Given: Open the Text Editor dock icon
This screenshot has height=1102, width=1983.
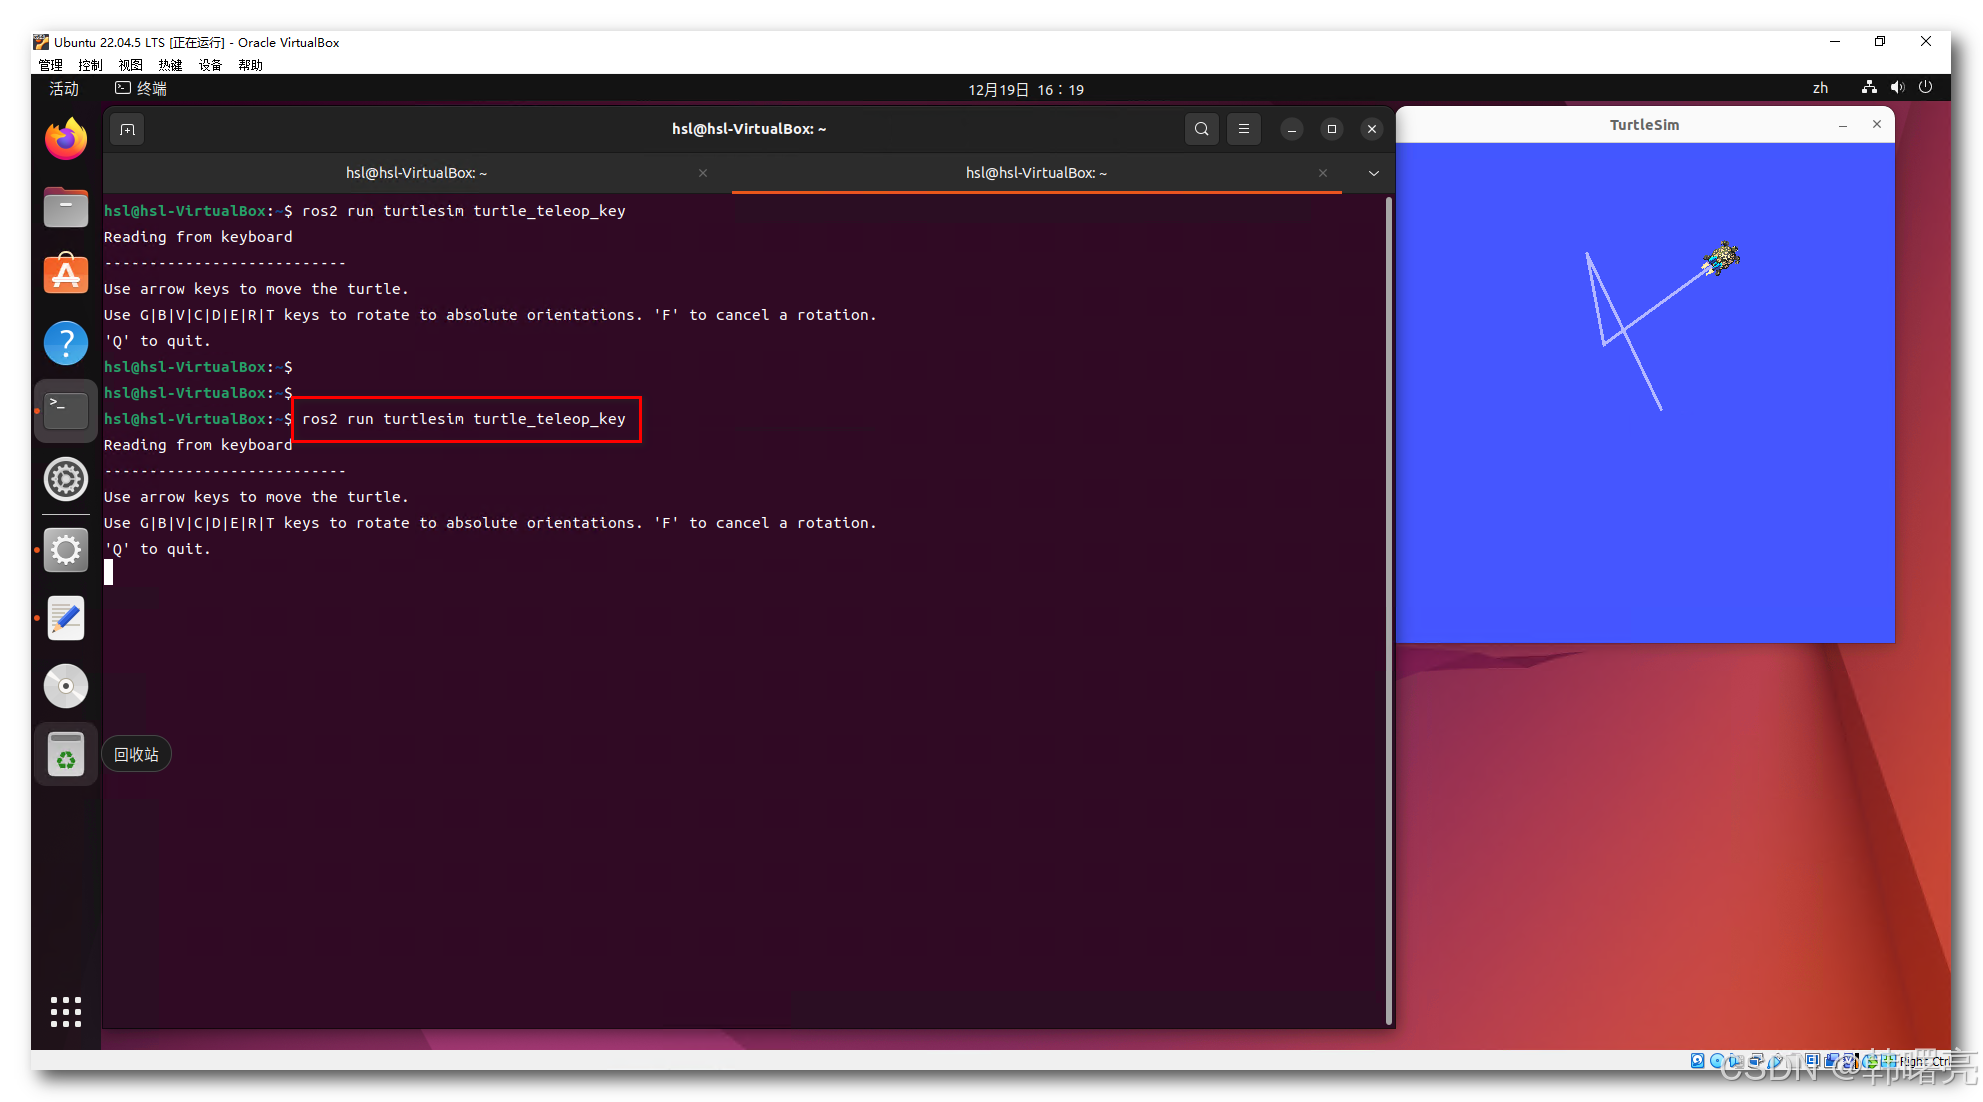Looking at the screenshot, I should click(x=66, y=618).
